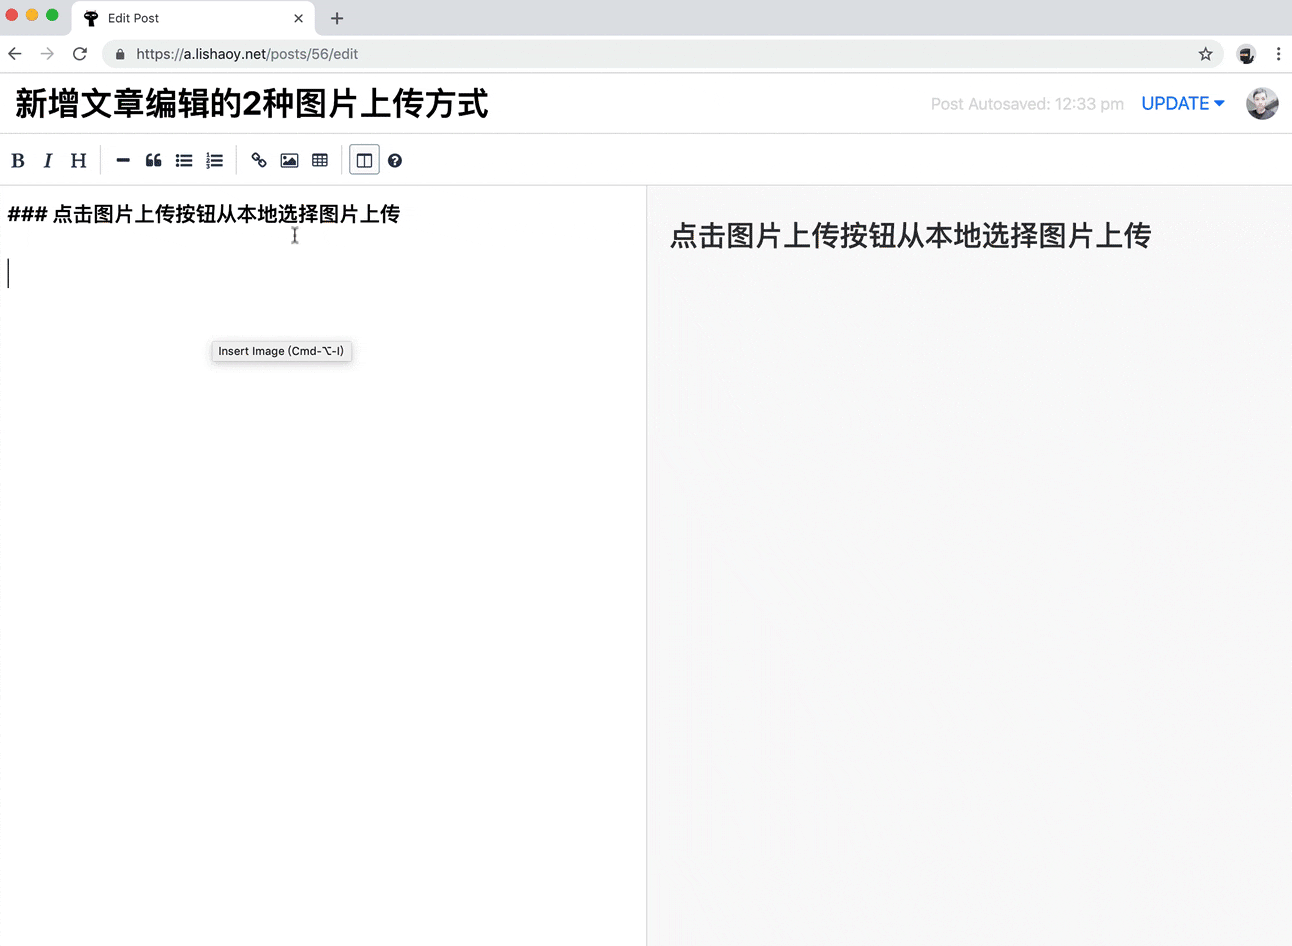Toggle side-by-side preview mode

[x=364, y=160]
